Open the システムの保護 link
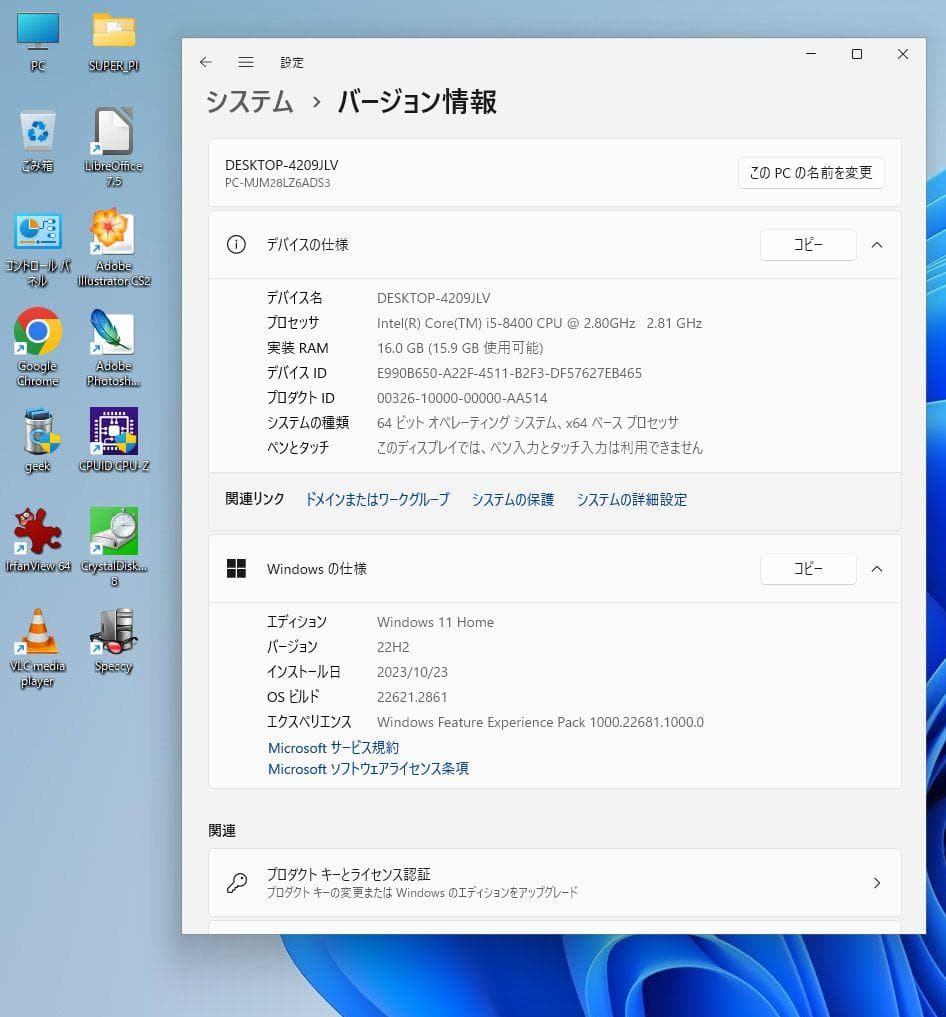This screenshot has height=1017, width=946. click(x=512, y=499)
